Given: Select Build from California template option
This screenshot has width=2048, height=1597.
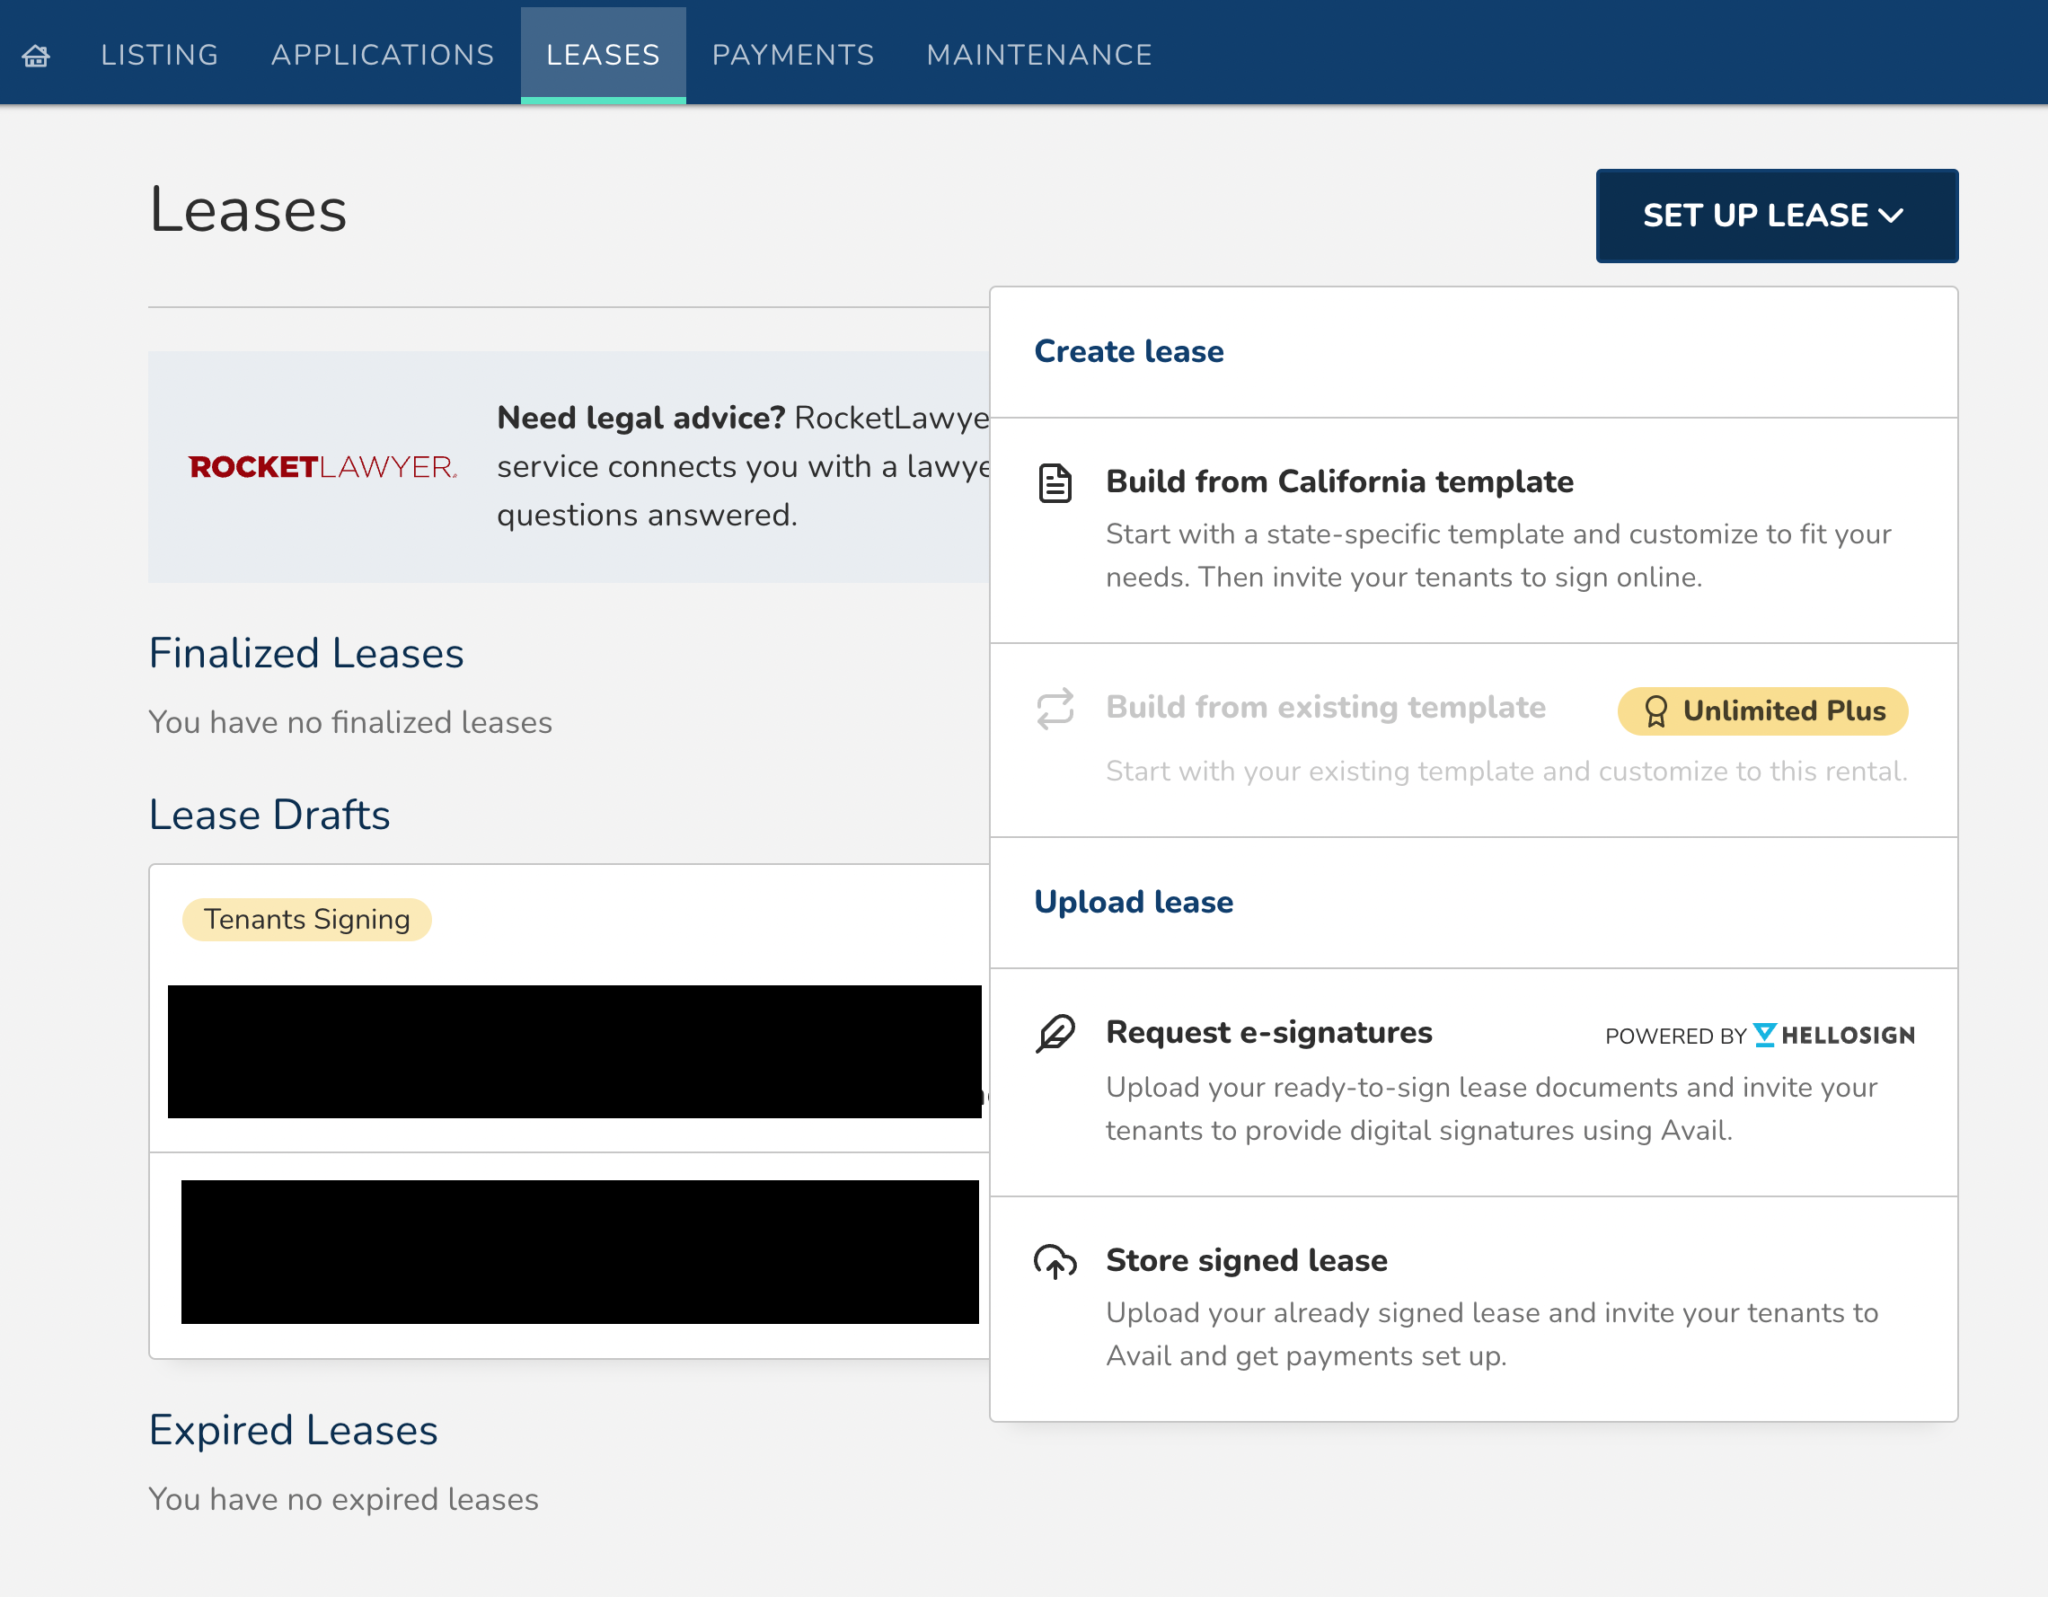Looking at the screenshot, I should [1339, 482].
